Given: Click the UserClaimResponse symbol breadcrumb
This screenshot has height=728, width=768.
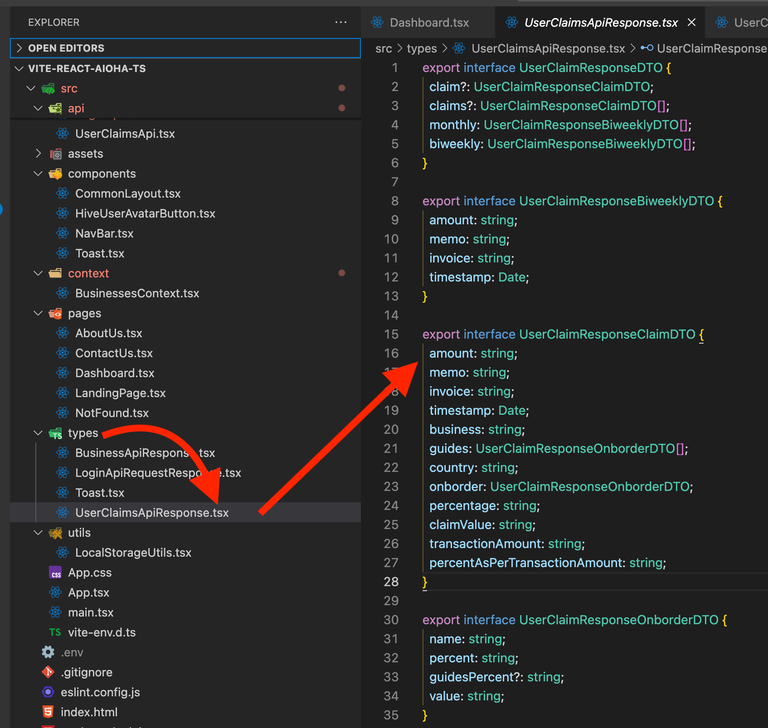Looking at the screenshot, I should coord(712,49).
